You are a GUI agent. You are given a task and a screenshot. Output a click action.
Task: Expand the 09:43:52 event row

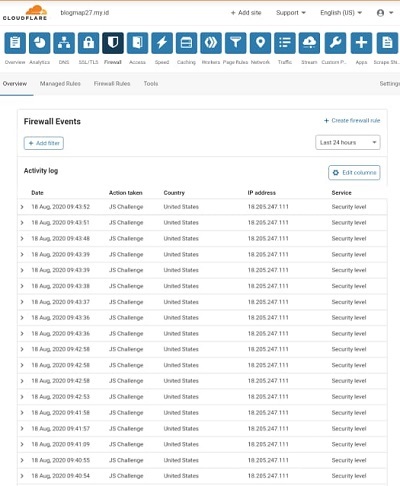(22, 207)
